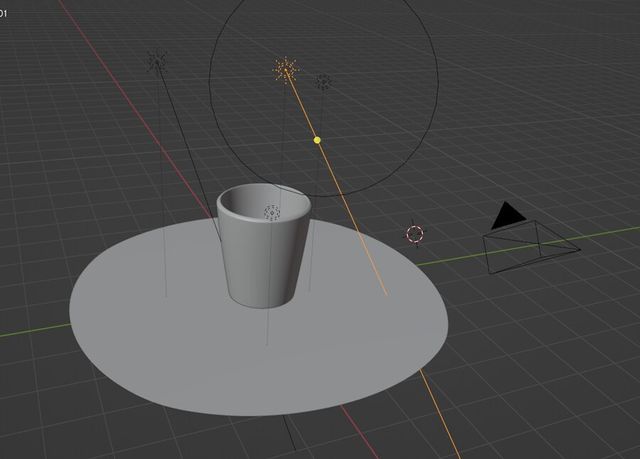
Task: Select the point light inside the cup
Action: pyautogui.click(x=271, y=212)
